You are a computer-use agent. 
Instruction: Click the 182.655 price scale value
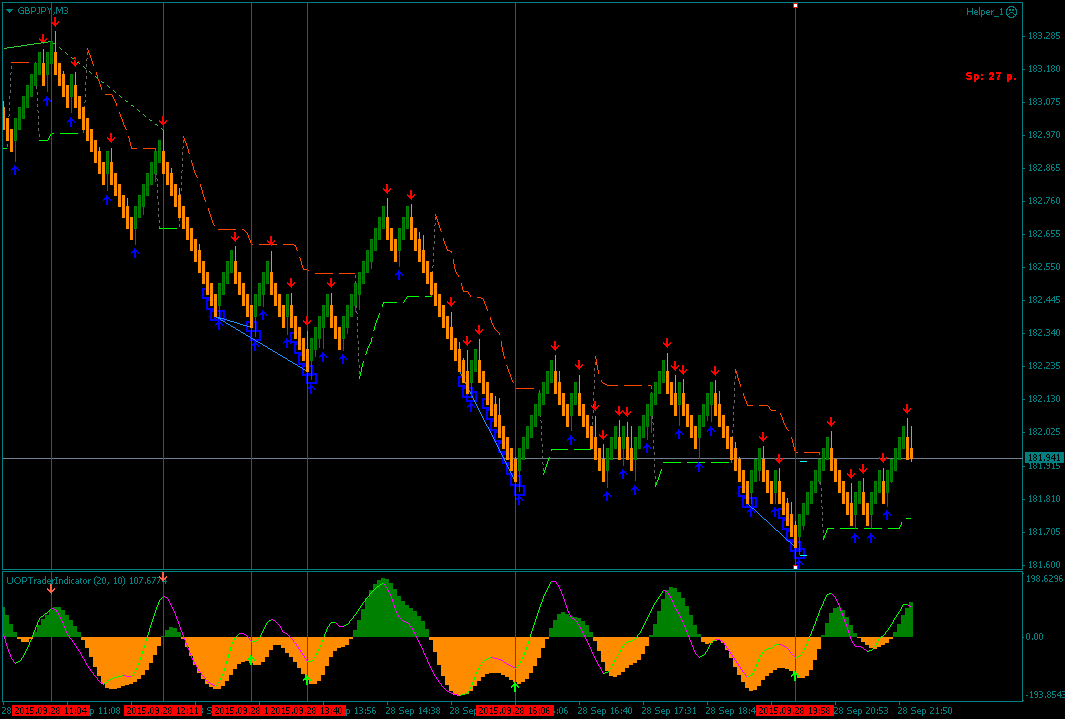click(x=1044, y=234)
